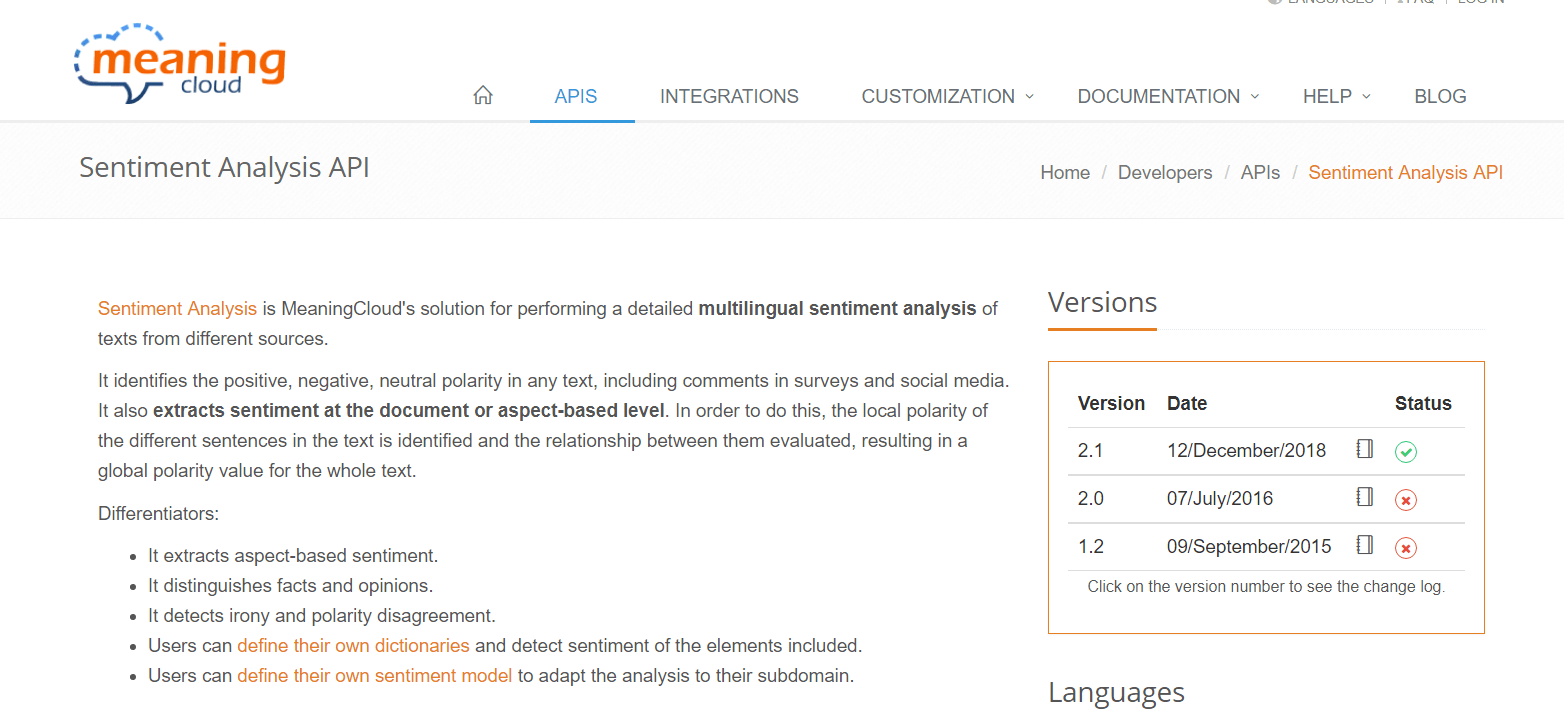The height and width of the screenshot is (716, 1564).
Task: Click the red cross status icon for 2.0
Action: (1406, 500)
